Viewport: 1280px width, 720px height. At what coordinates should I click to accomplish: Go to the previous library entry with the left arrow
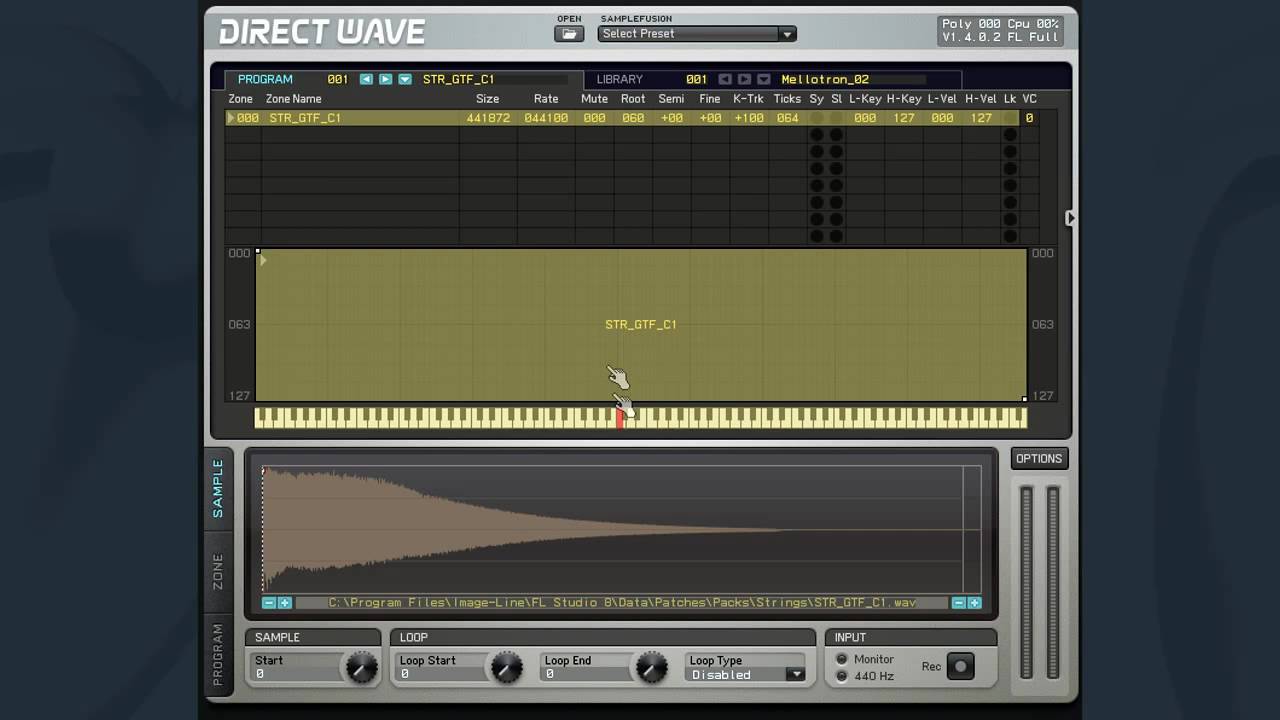pyautogui.click(x=725, y=79)
